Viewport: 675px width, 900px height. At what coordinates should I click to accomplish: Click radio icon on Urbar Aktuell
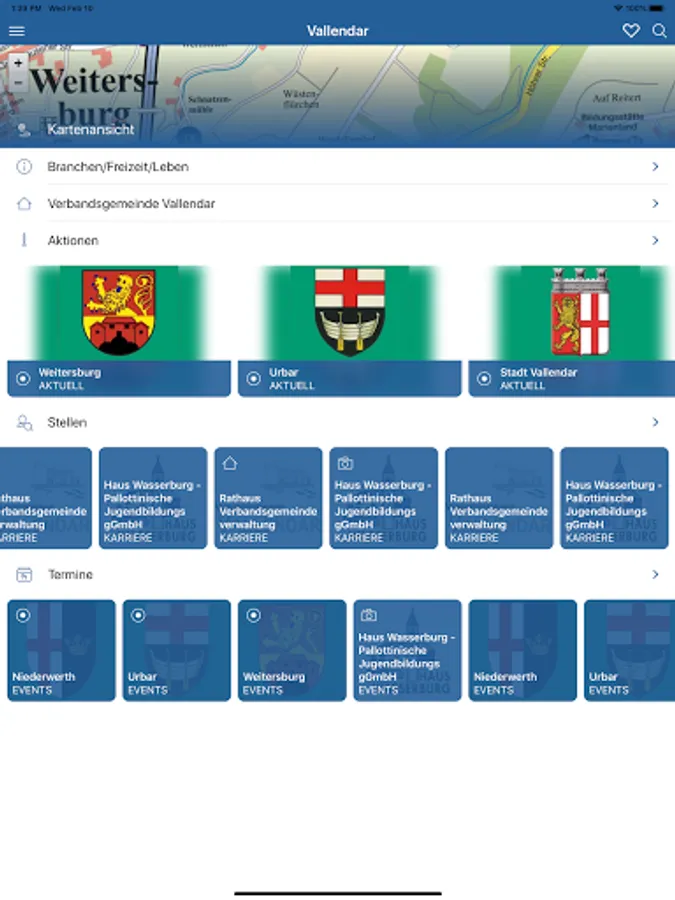254,379
